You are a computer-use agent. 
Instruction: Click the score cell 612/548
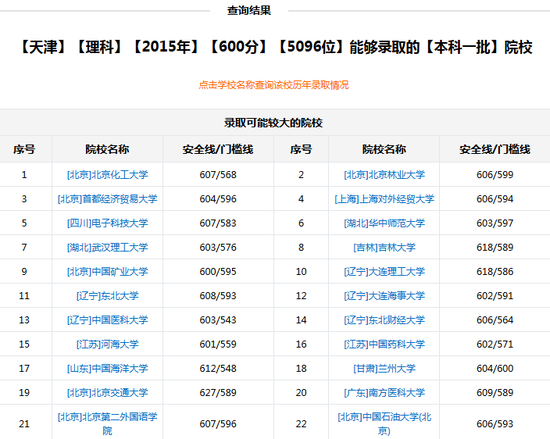click(x=218, y=368)
